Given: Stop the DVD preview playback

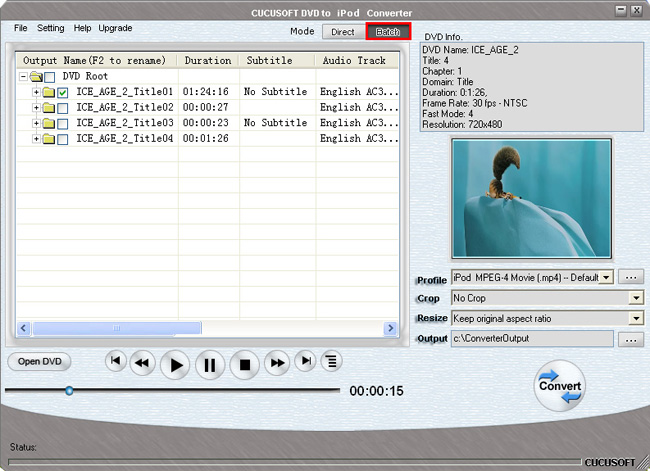Looking at the screenshot, I should coord(245,365).
